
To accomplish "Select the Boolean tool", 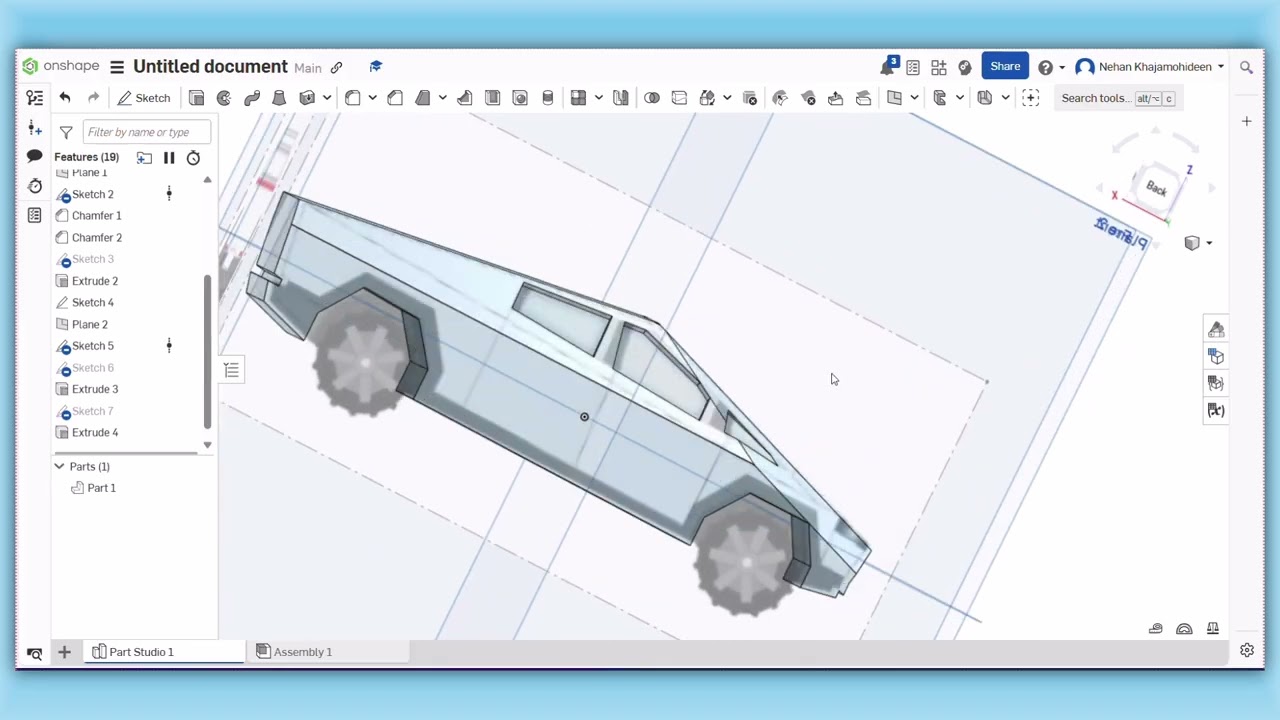I will pos(652,98).
